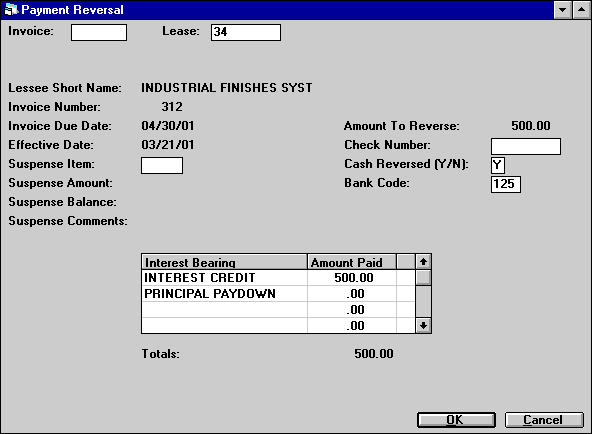Image resolution: width=592 pixels, height=434 pixels.
Task: Select the Cash Reversed Y/N field
Action: tap(498, 165)
